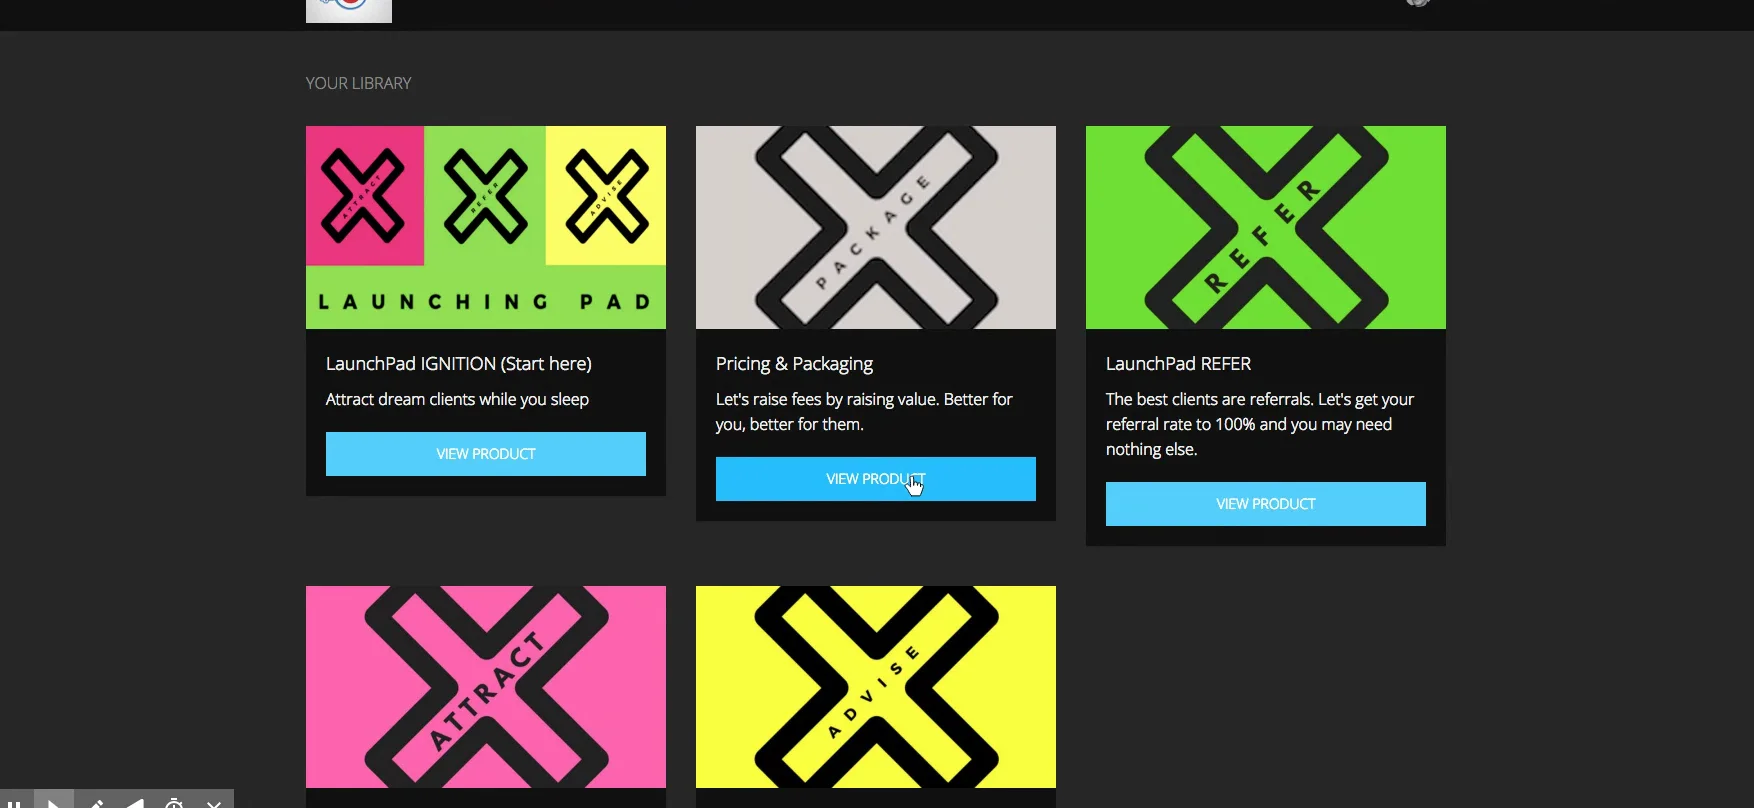Open View Product for LaunchPad REFER
The height and width of the screenshot is (808, 1754).
[1266, 504]
